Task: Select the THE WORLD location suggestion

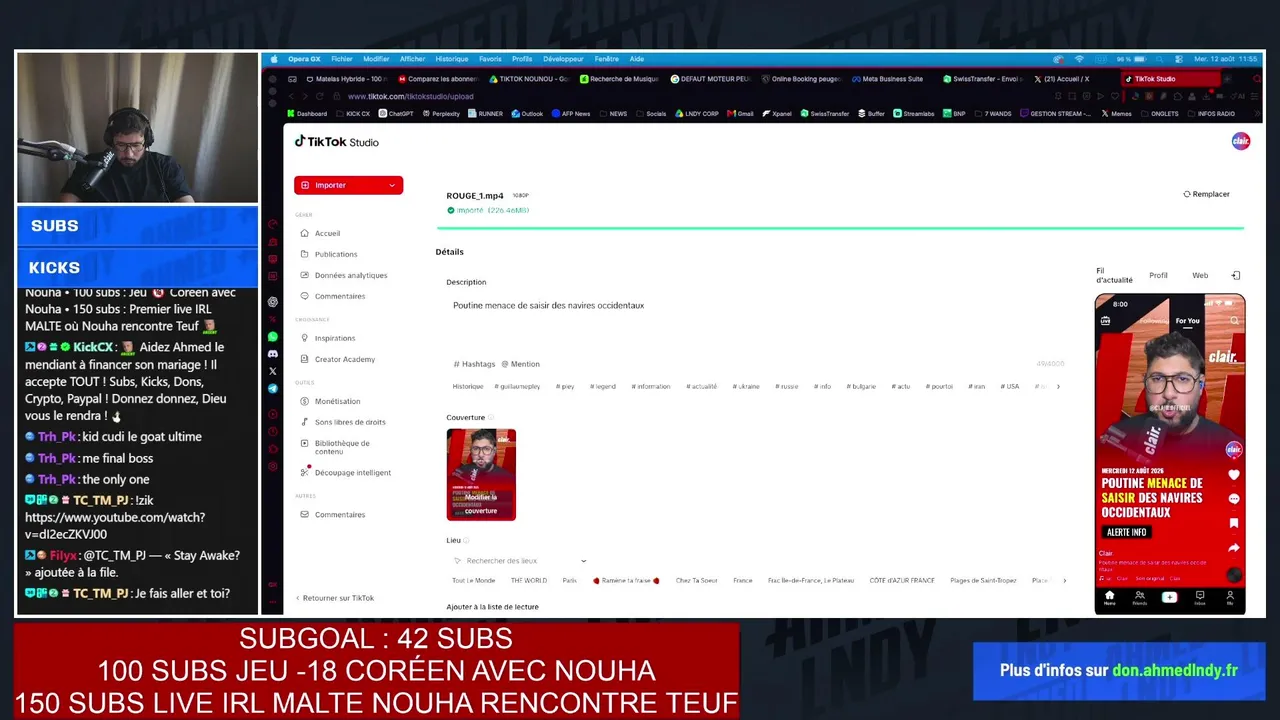Action: tap(529, 580)
